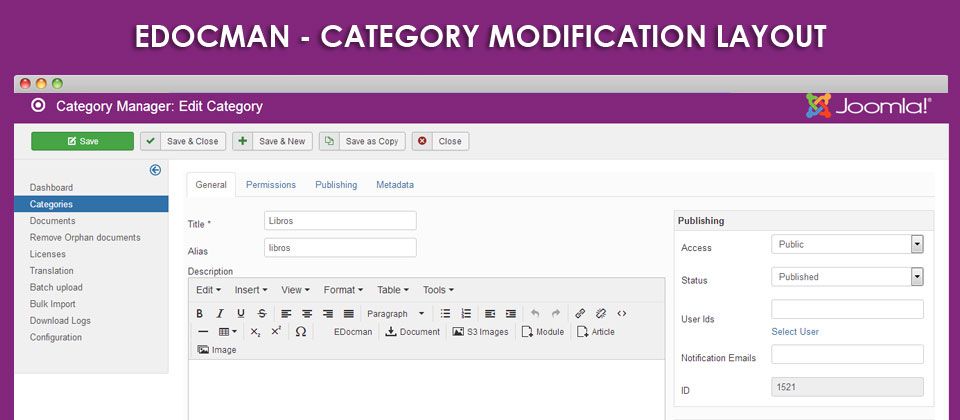Apply subscript formatting
This screenshot has width=960, height=420.
click(256, 332)
